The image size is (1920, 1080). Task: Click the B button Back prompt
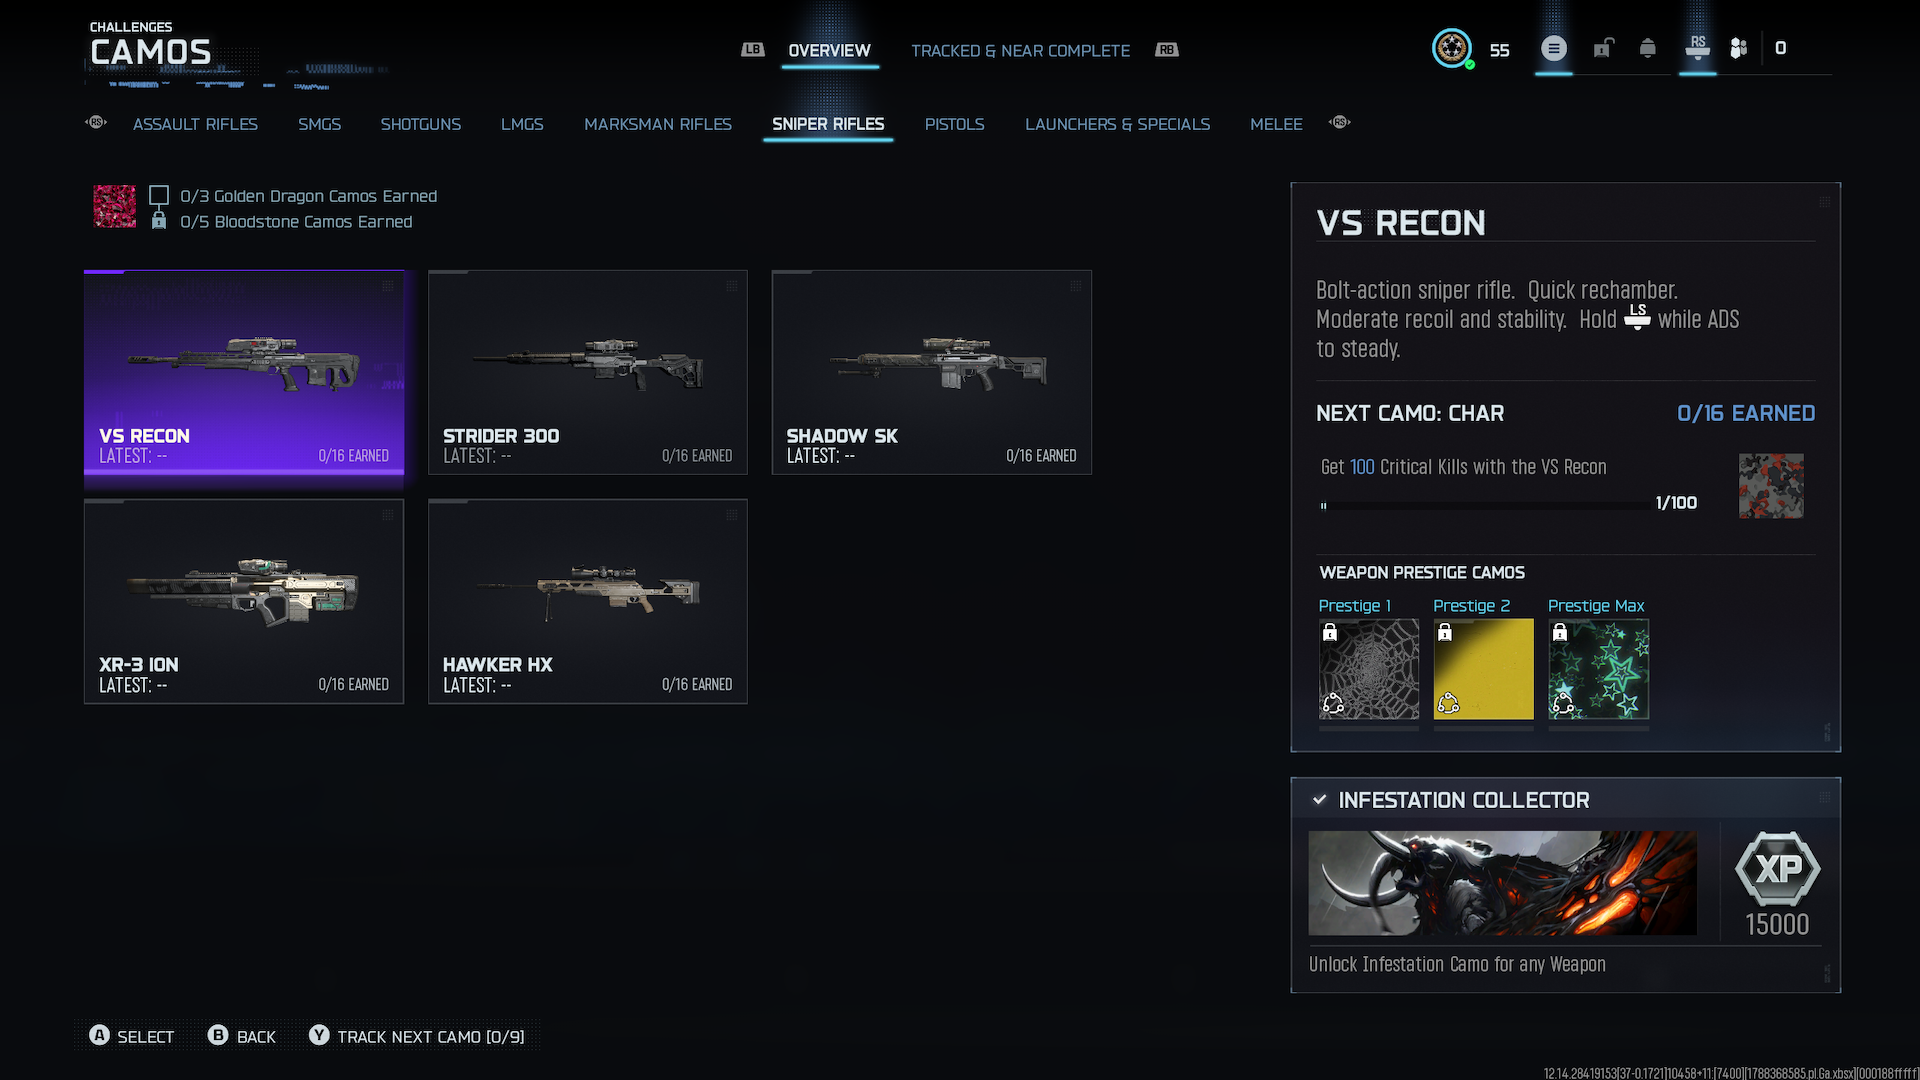[242, 1036]
